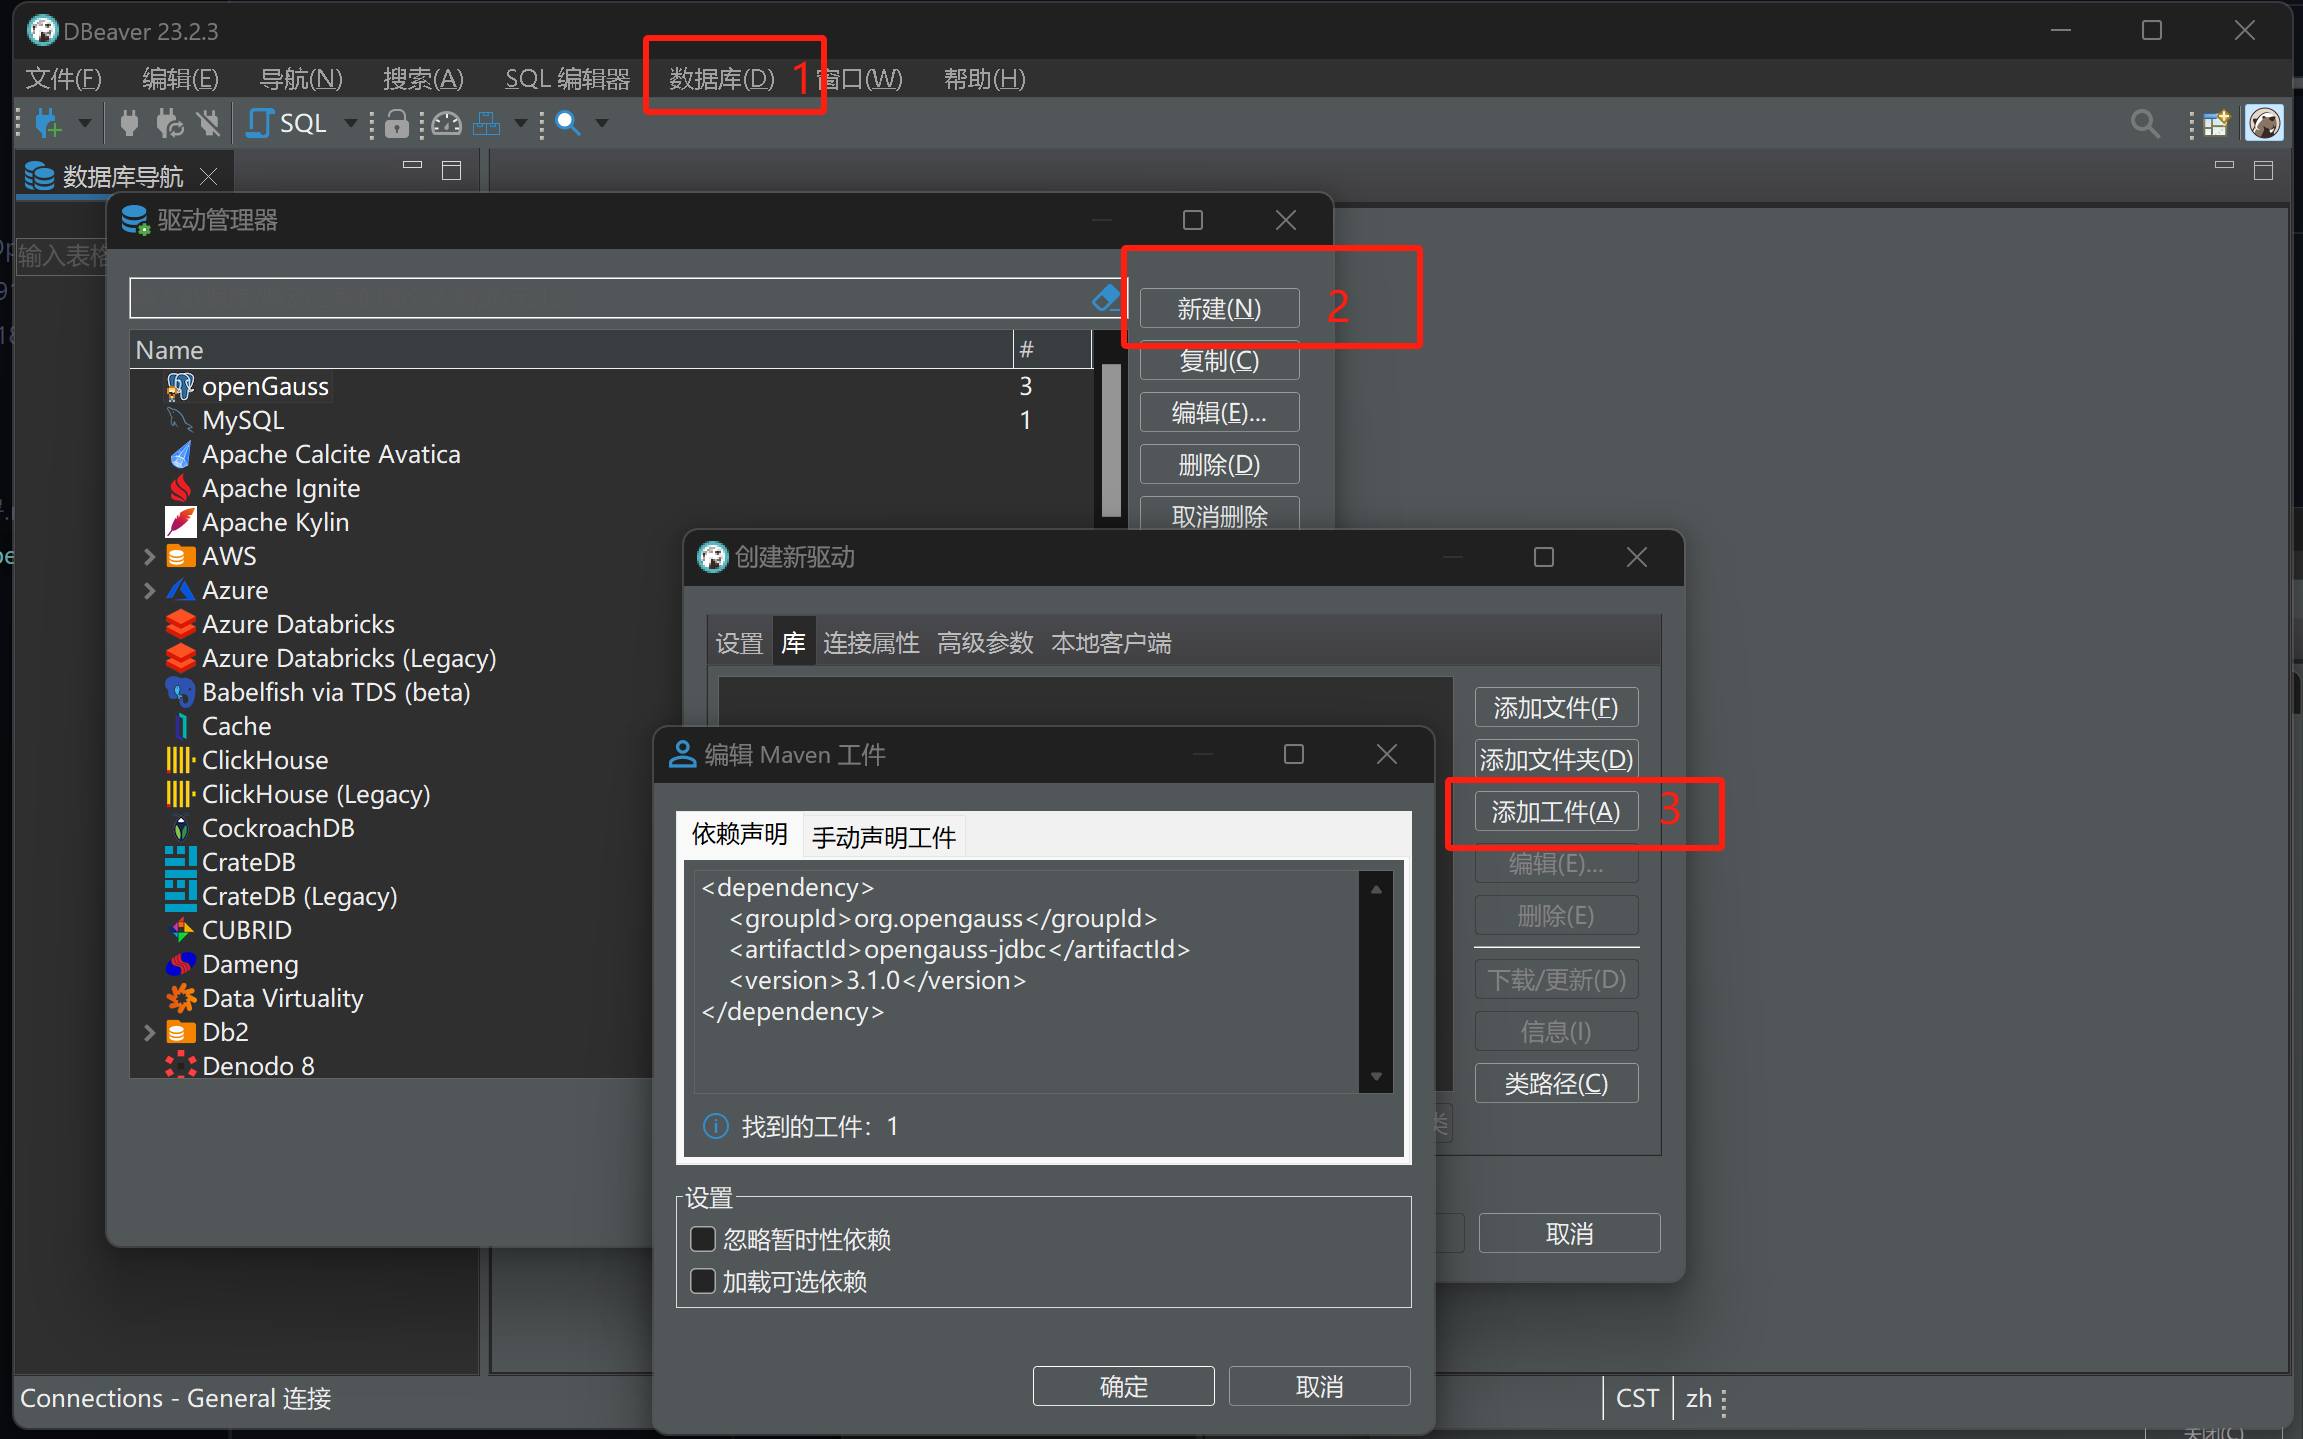The height and width of the screenshot is (1439, 2303).
Task: Expand the AWS driver group
Action: [149, 556]
